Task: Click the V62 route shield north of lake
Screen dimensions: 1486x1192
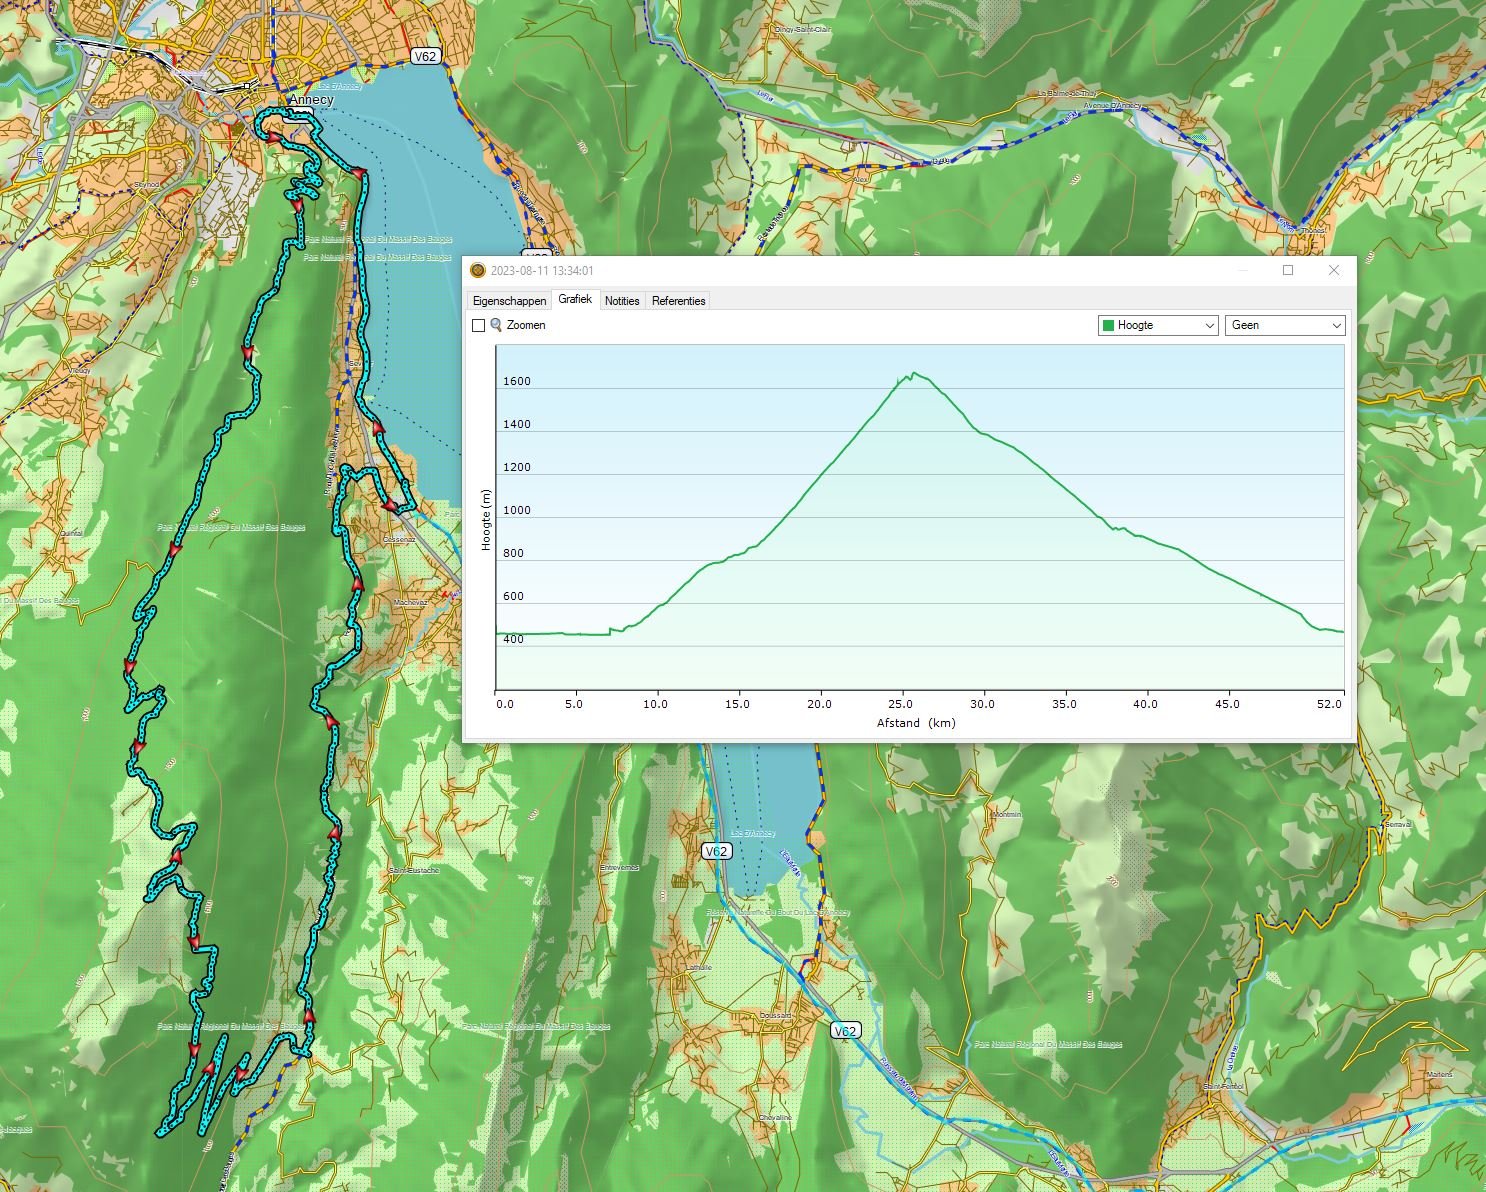Action: tap(425, 57)
